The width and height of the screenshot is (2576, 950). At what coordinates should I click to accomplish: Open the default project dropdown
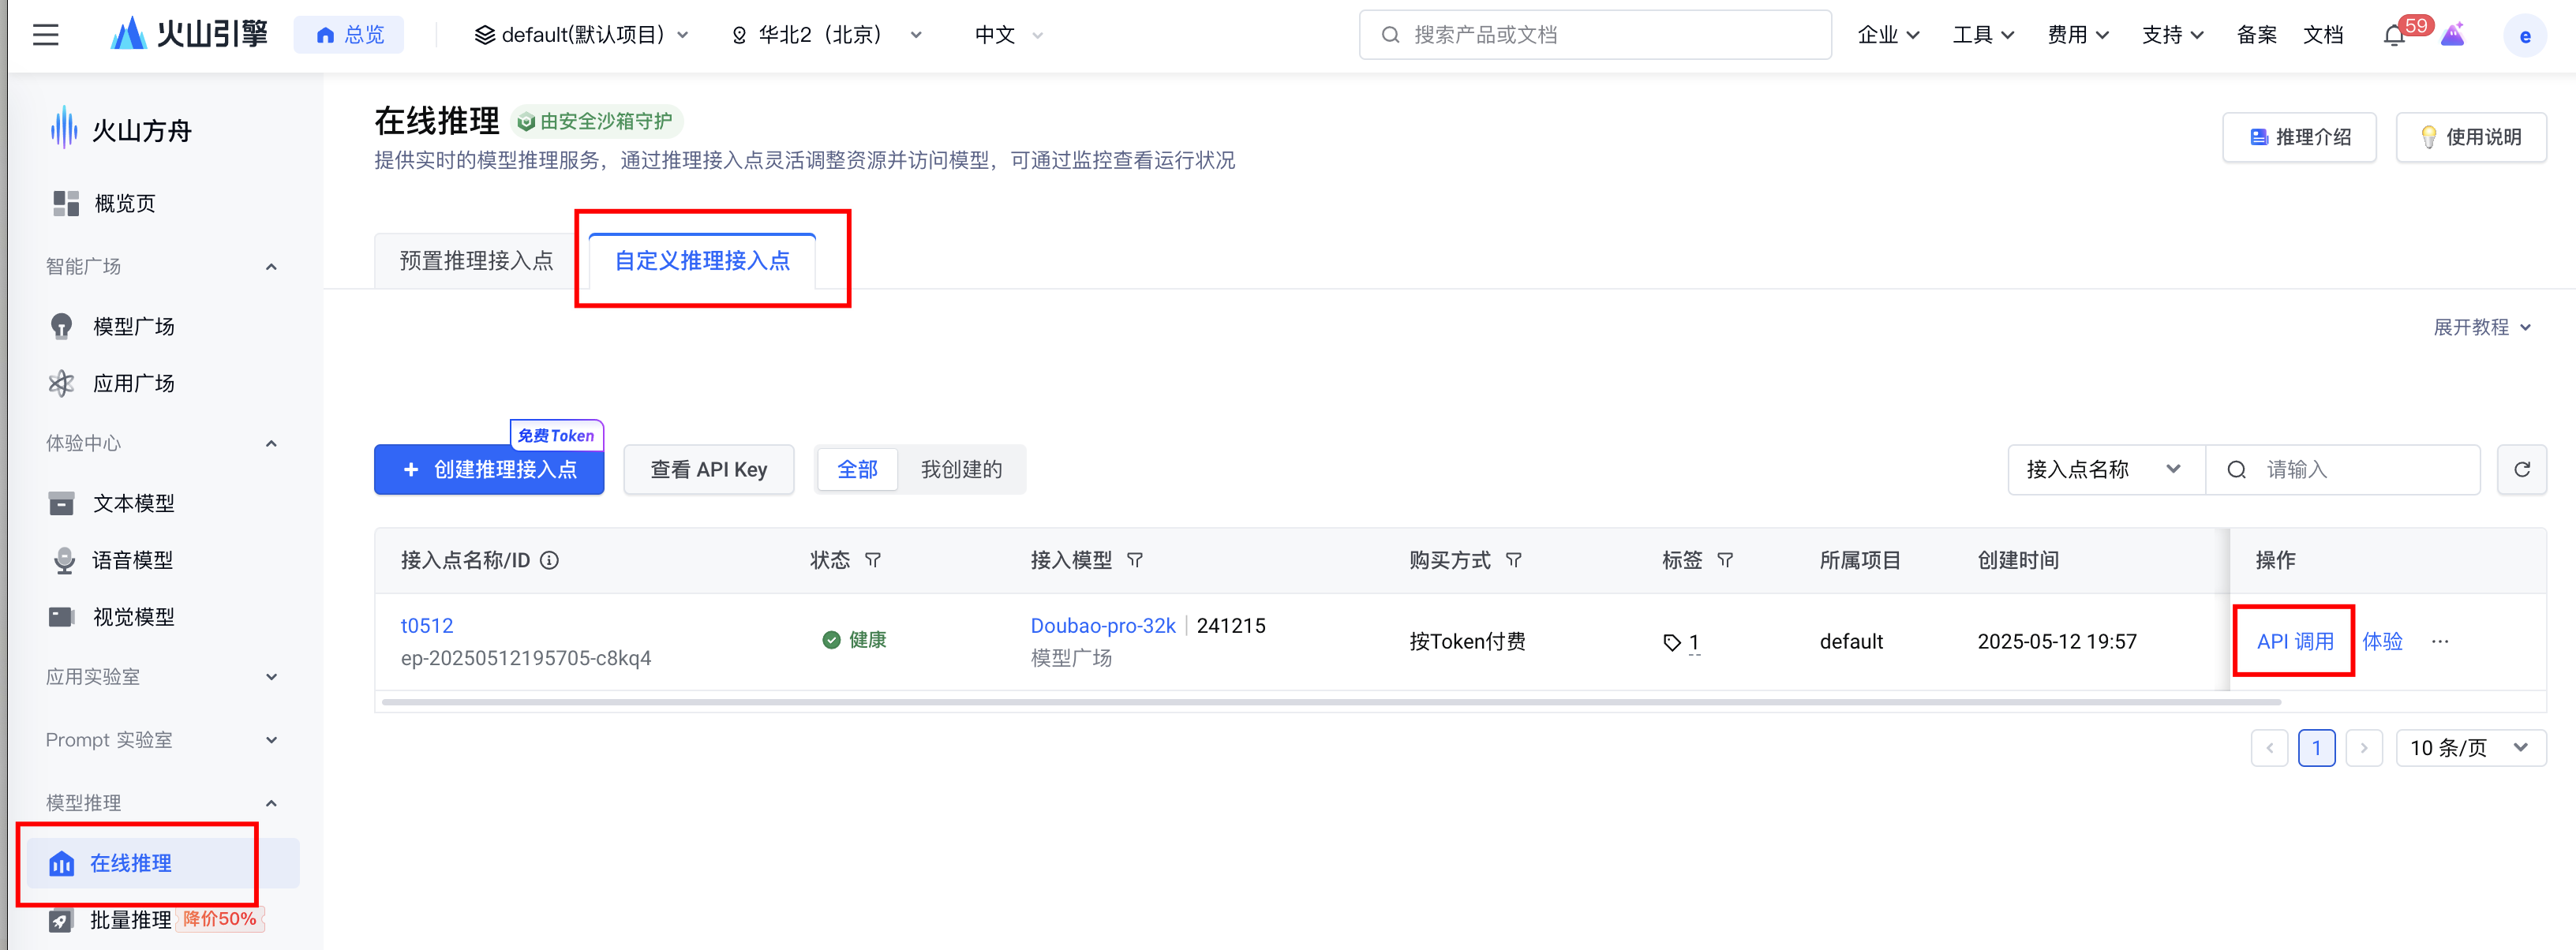581,35
